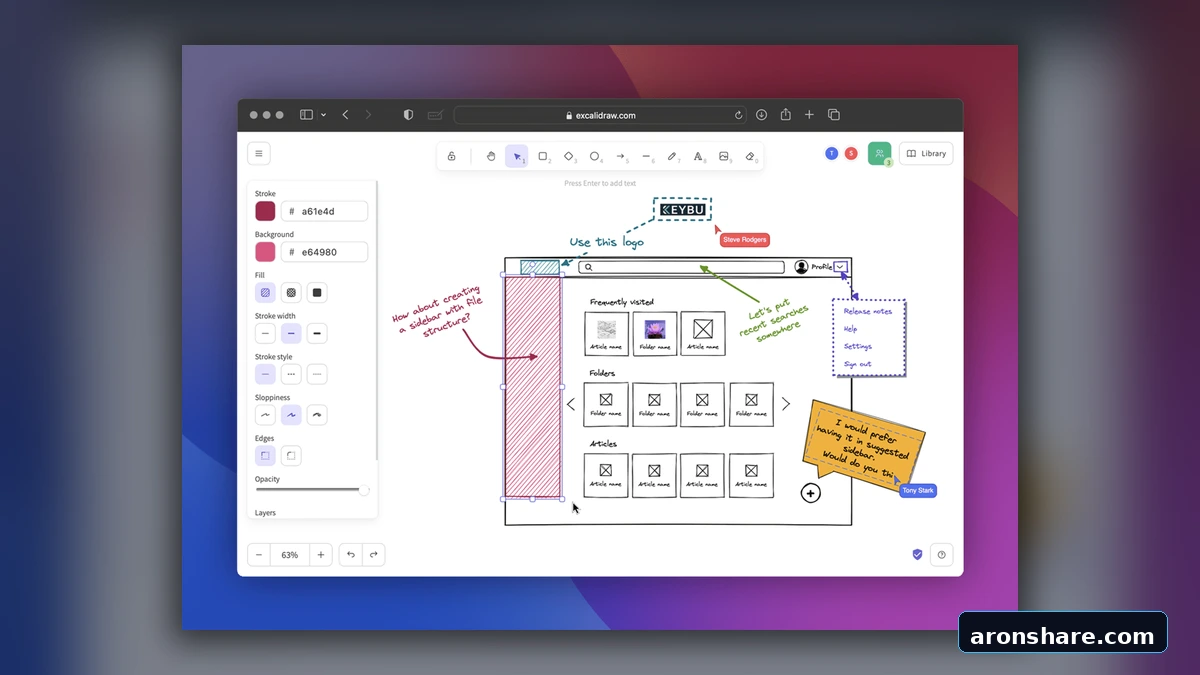Set Fill to cross-hatch pattern

click(291, 293)
